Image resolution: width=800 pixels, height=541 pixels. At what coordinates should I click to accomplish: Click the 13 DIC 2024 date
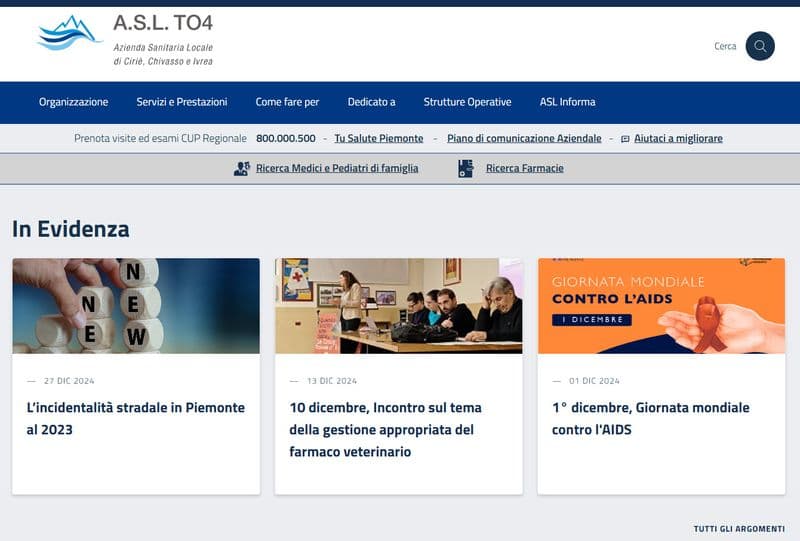[x=332, y=381]
